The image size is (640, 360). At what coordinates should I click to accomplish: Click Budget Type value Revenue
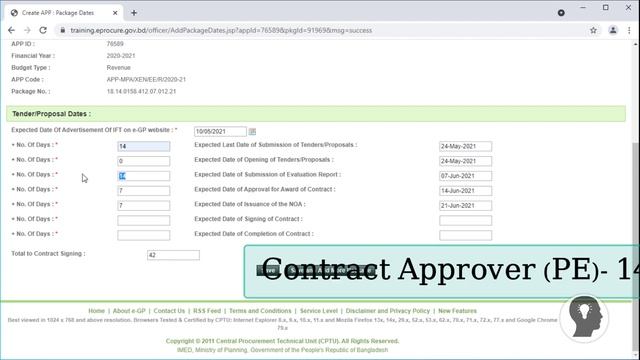click(x=119, y=68)
